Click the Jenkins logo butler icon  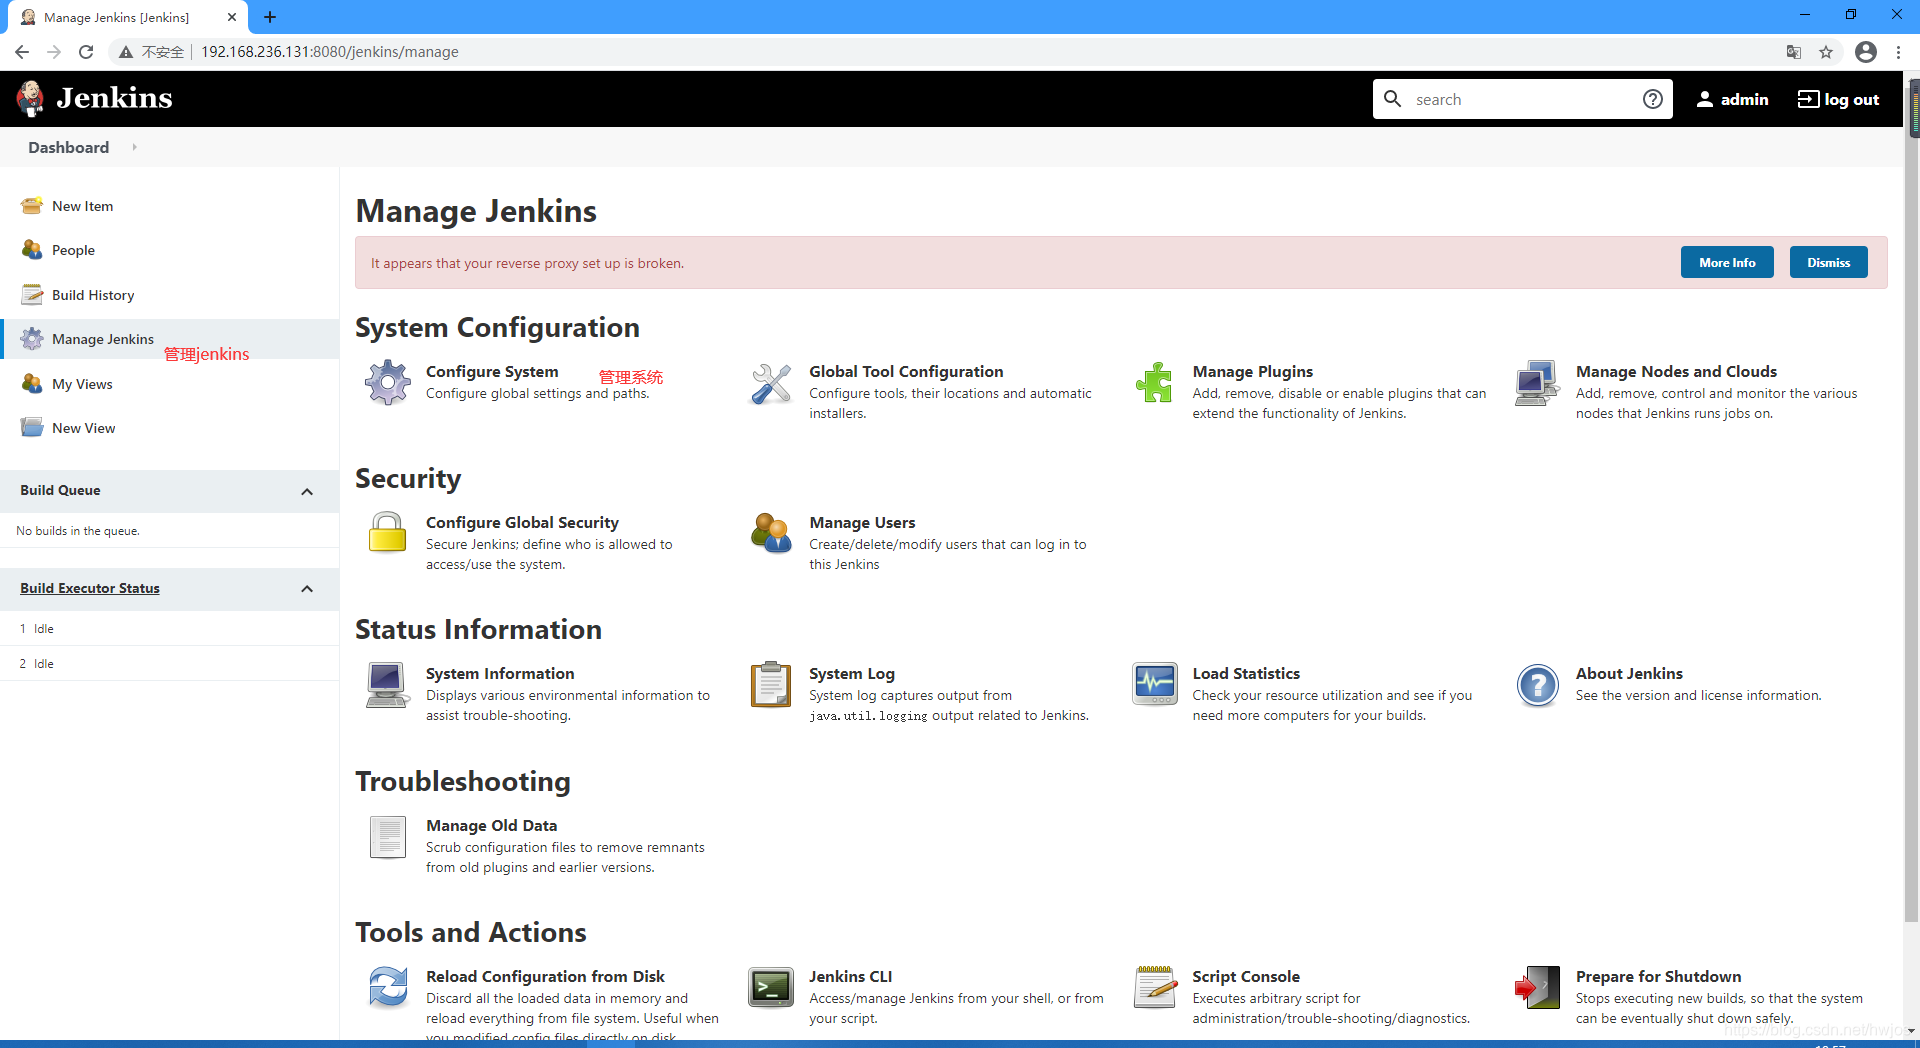click(x=31, y=99)
